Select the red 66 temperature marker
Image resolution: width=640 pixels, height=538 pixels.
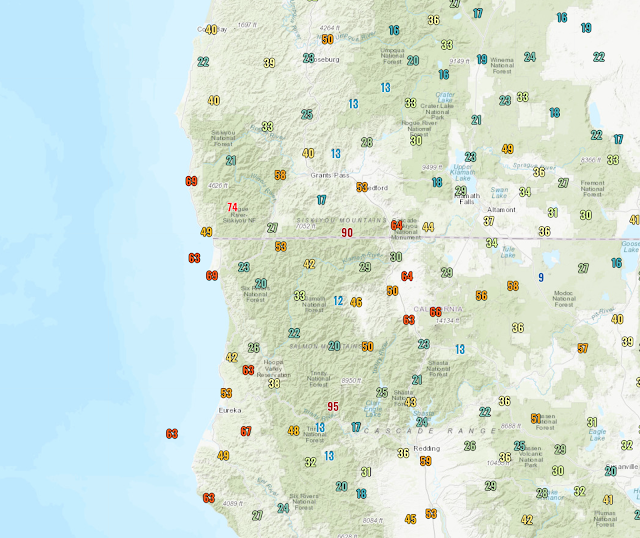435,311
